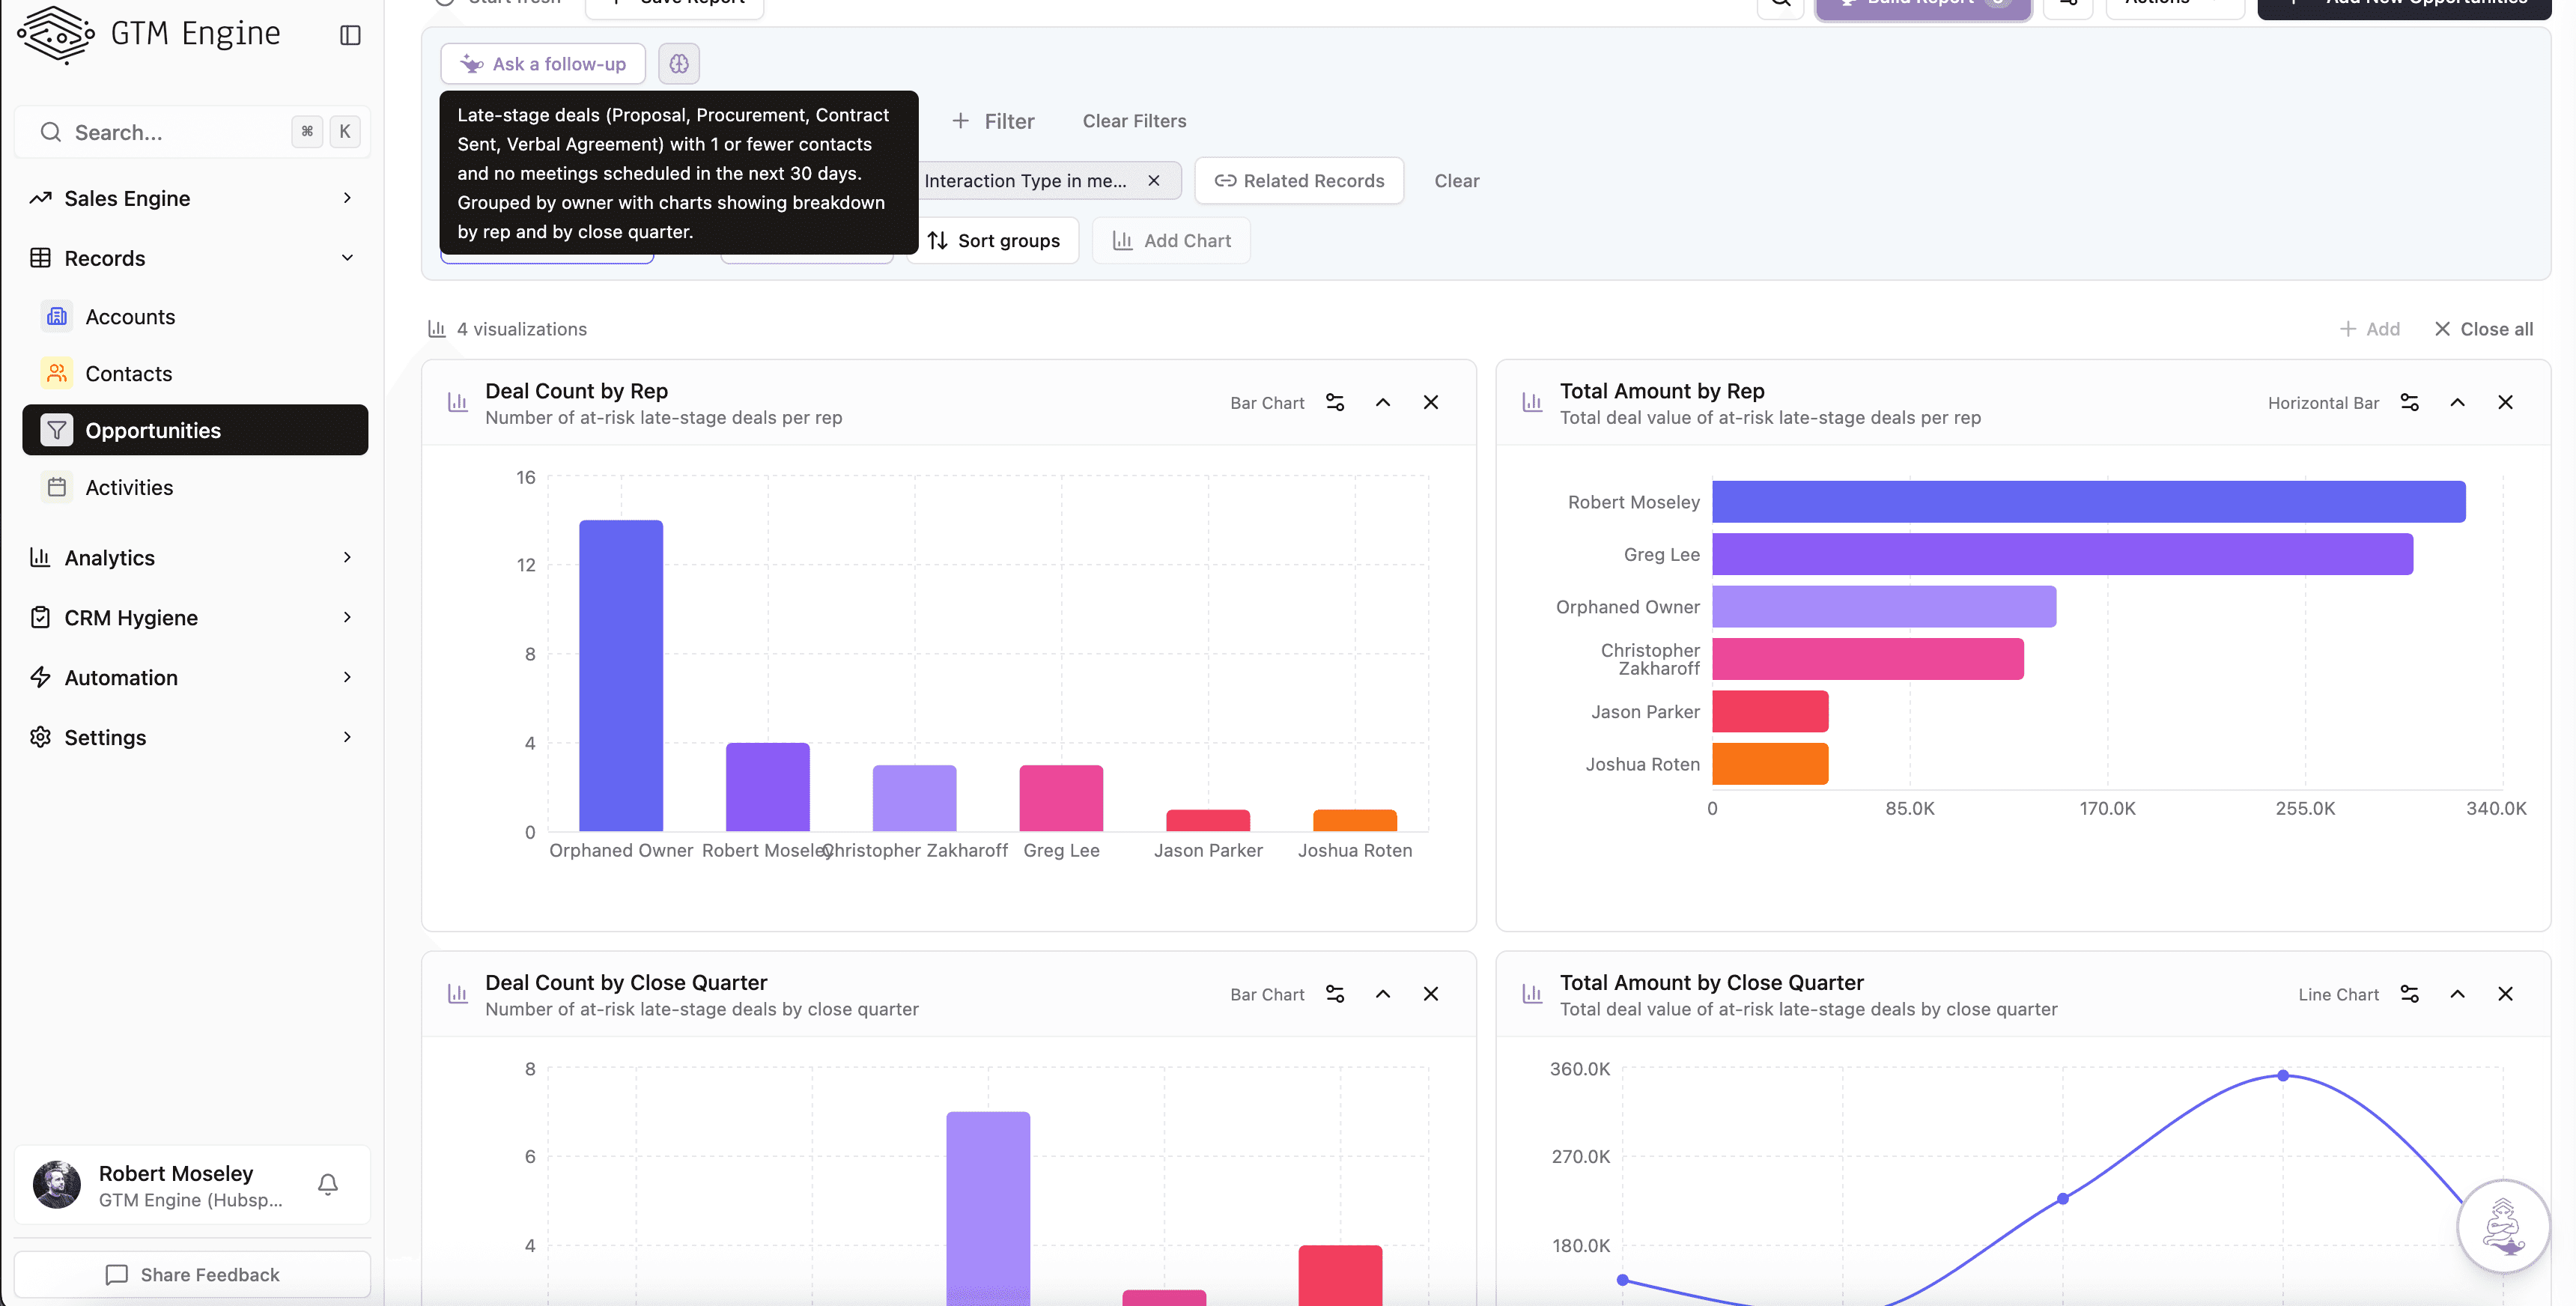The image size is (2576, 1306).
Task: Expand the Automation chevron
Action: (x=347, y=677)
